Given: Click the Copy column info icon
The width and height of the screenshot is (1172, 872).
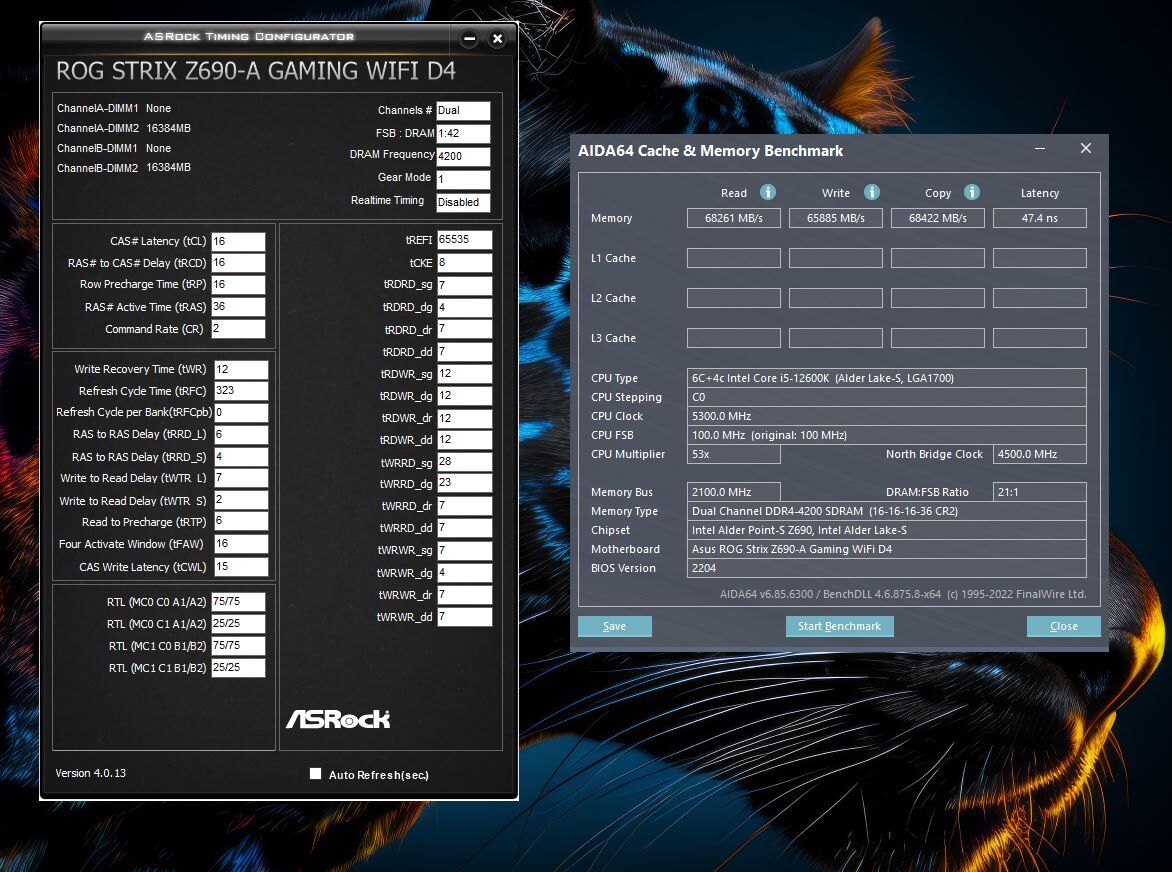Looking at the screenshot, I should pos(972,192).
